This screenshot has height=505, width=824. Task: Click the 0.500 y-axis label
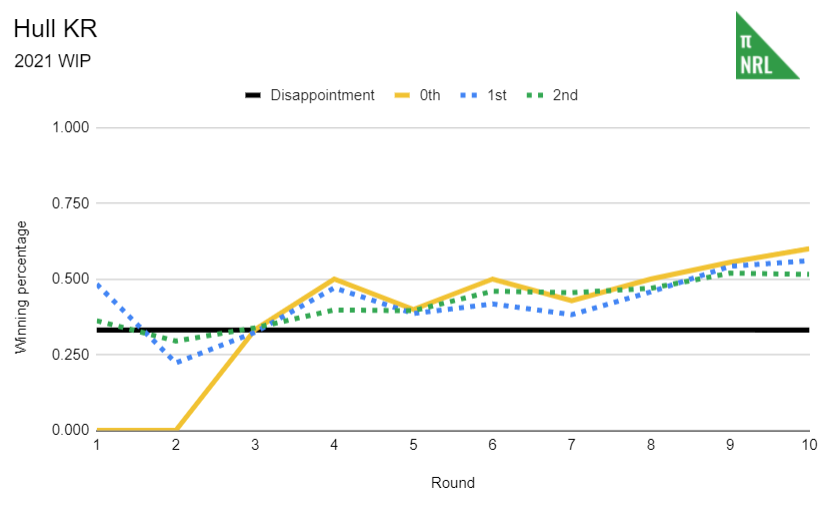click(70, 279)
